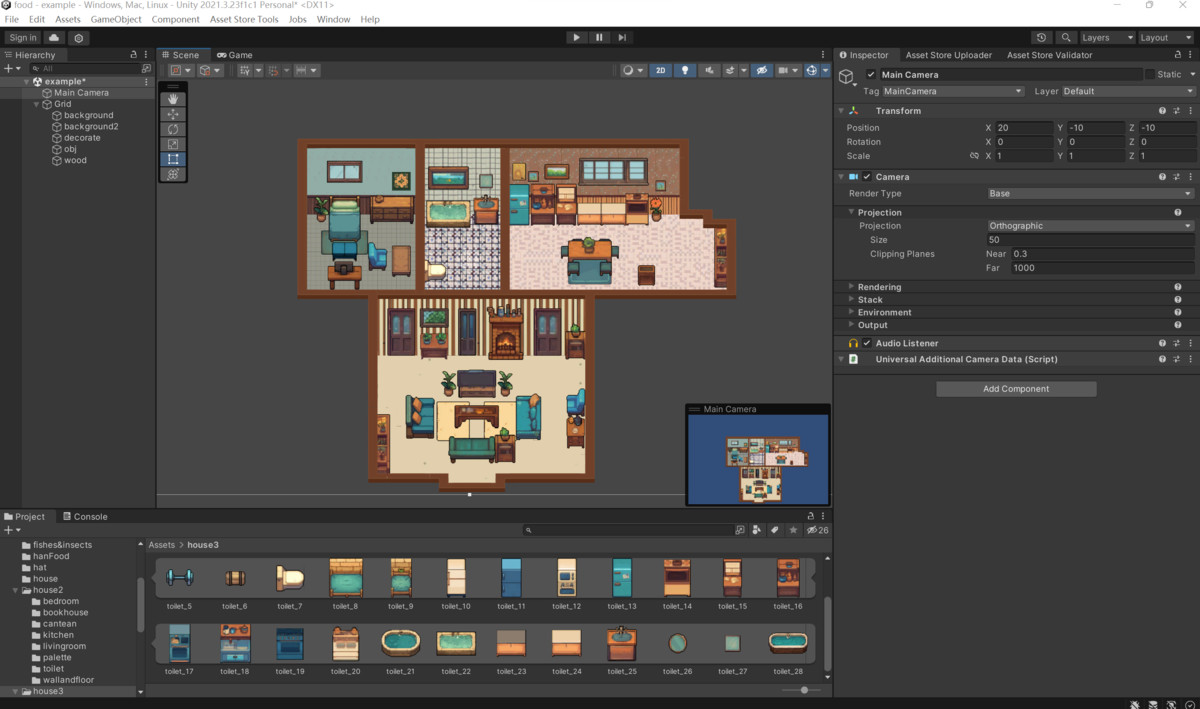Select the Scale tool
This screenshot has width=1200, height=709.
(173, 144)
